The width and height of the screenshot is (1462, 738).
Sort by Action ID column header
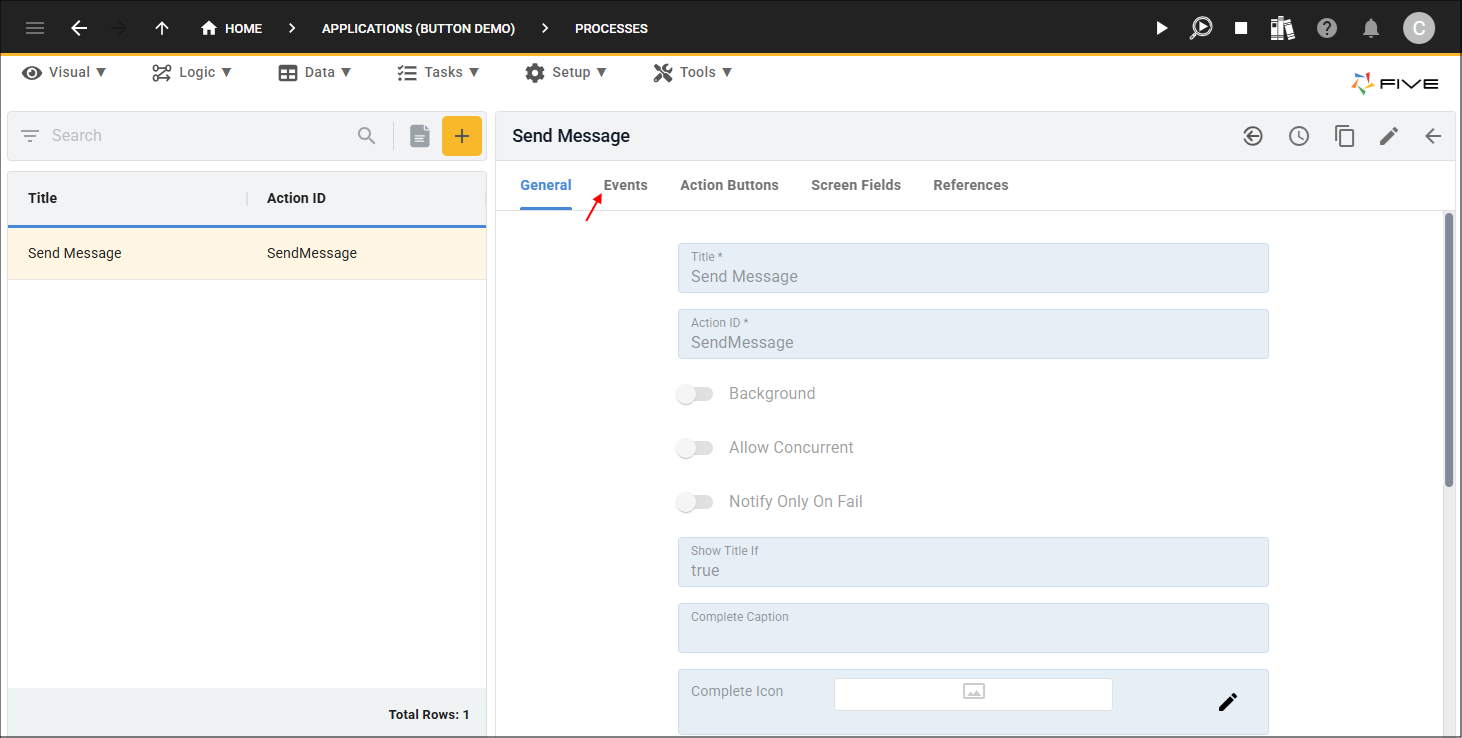[x=296, y=198]
